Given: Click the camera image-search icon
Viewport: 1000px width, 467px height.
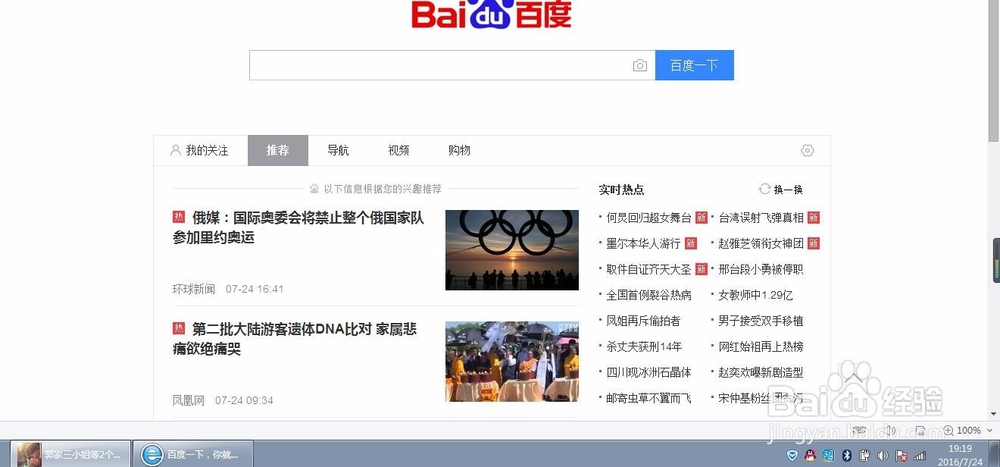Looking at the screenshot, I should coord(640,66).
